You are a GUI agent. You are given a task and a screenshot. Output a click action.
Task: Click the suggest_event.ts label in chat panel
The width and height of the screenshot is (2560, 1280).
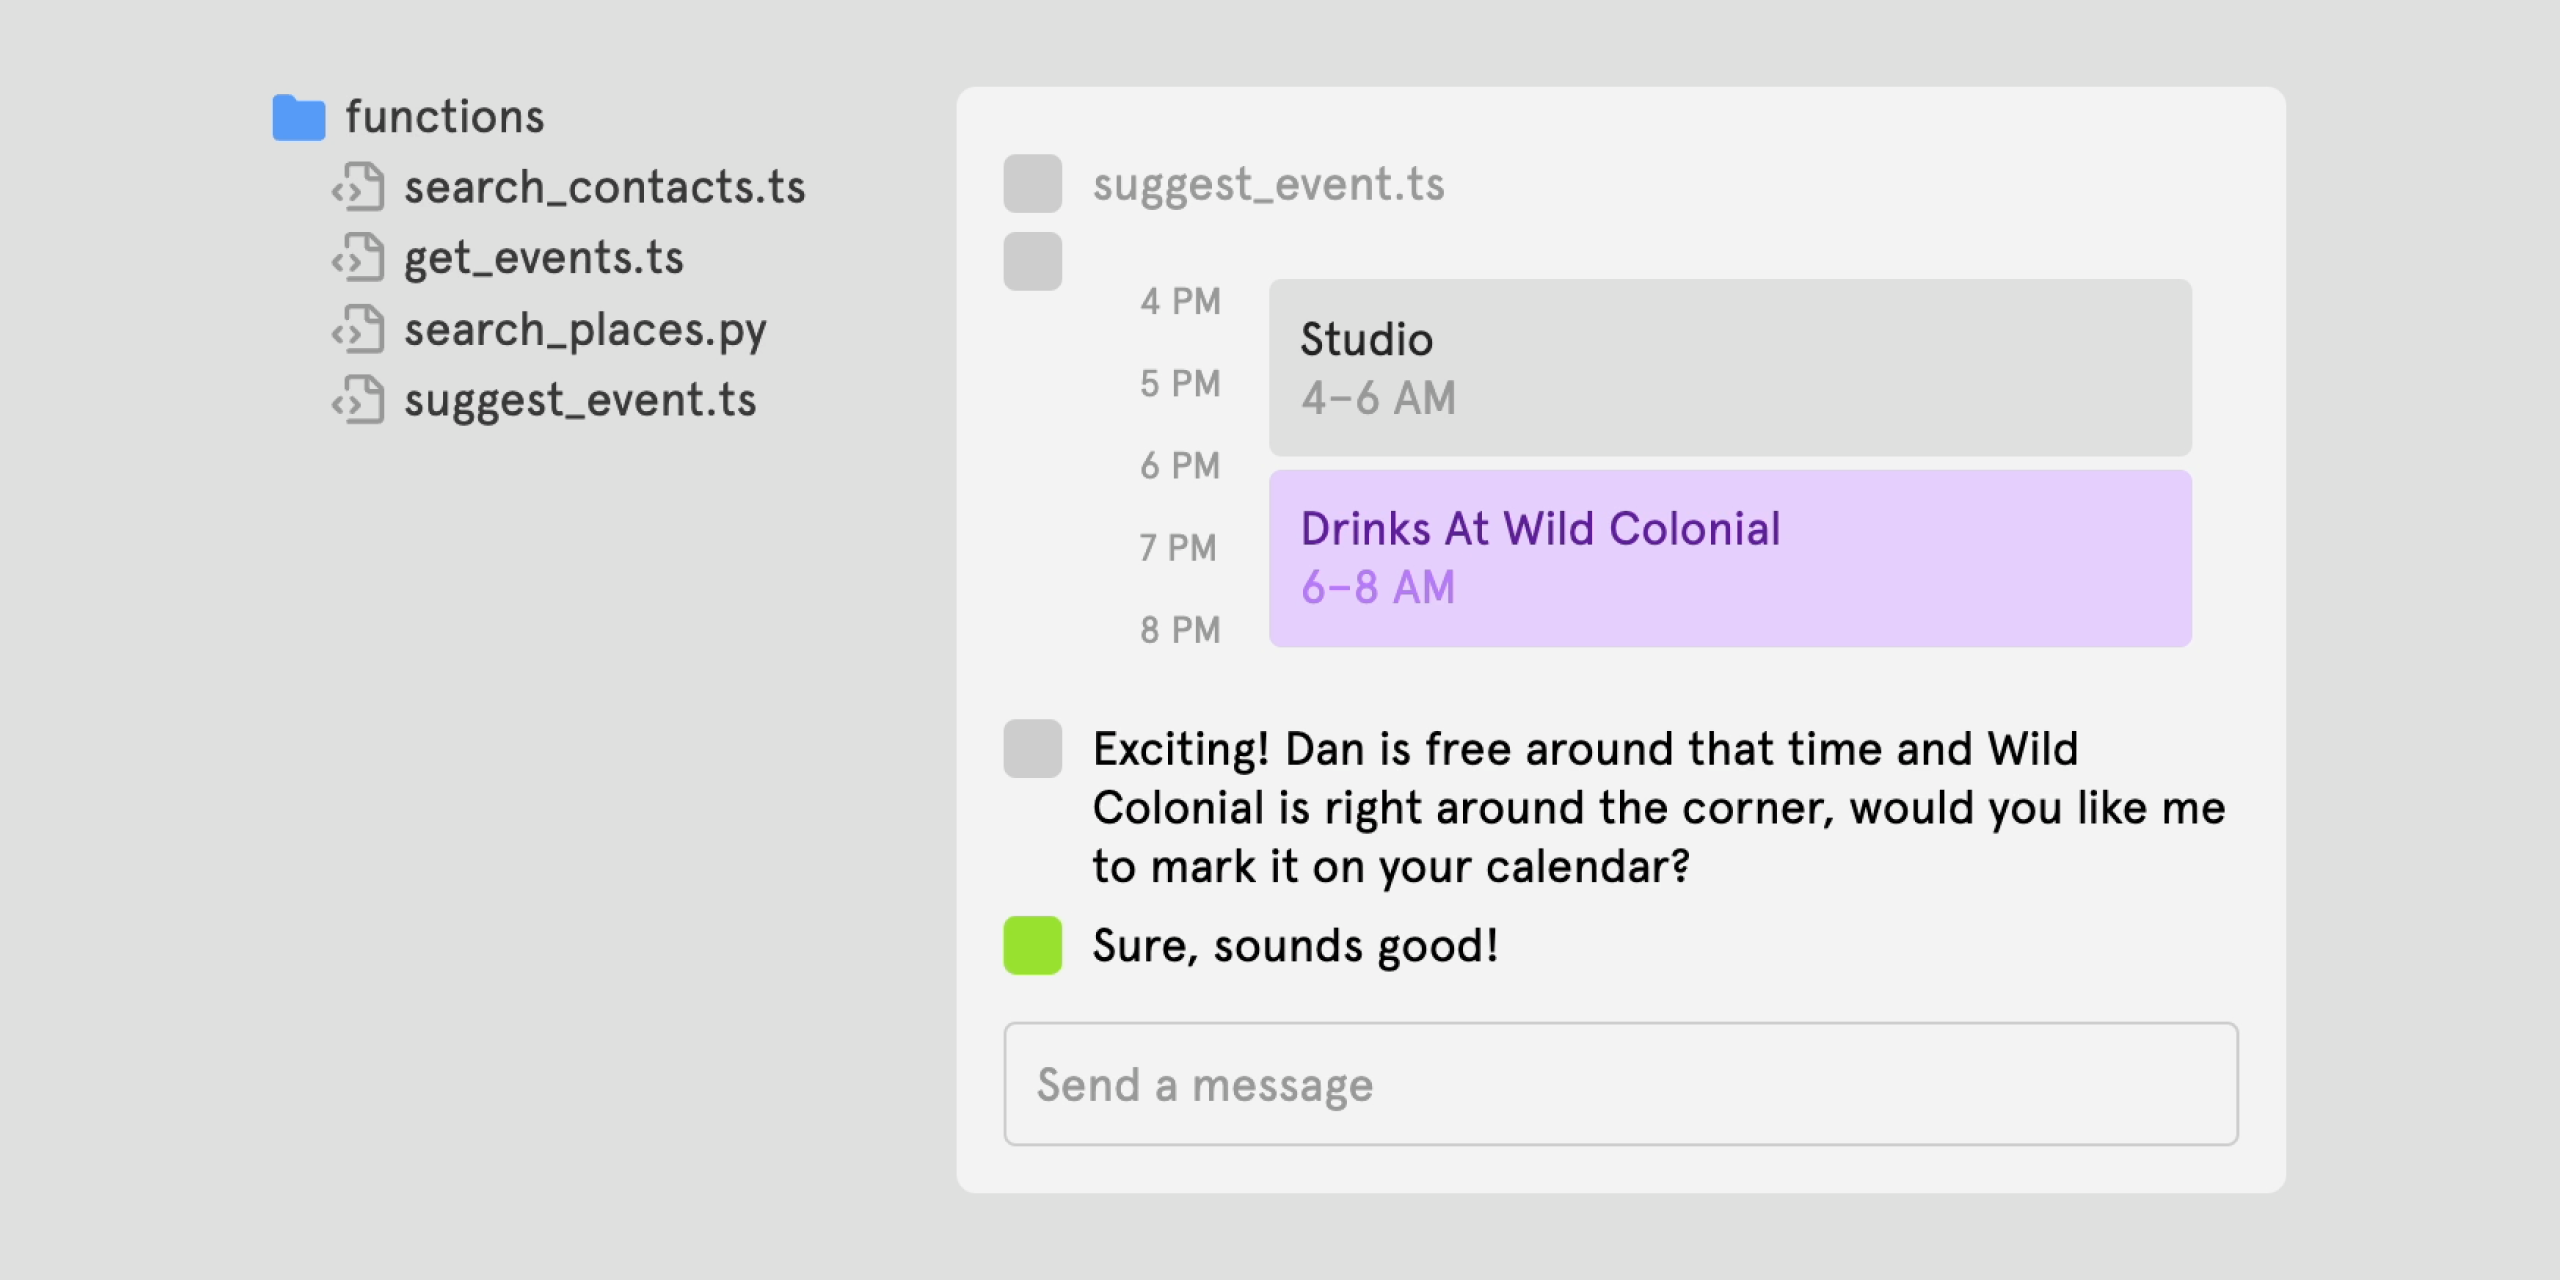(x=1268, y=184)
